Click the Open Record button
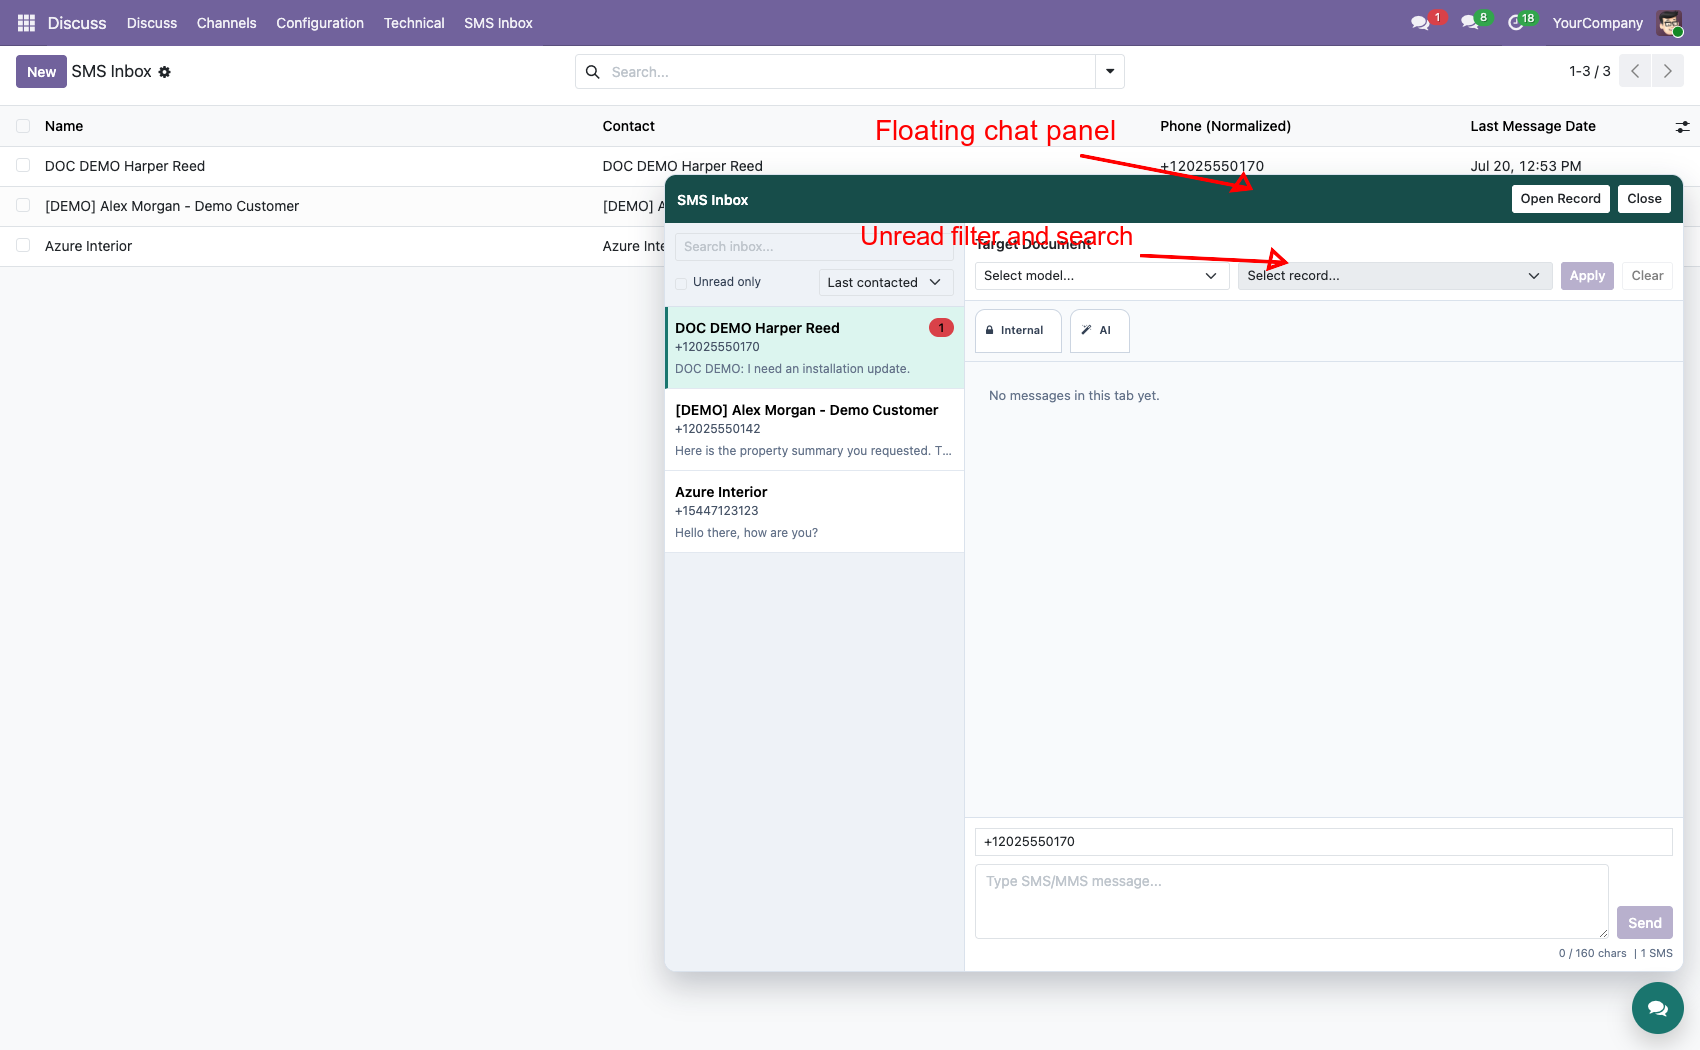The width and height of the screenshot is (1700, 1050). point(1560,199)
